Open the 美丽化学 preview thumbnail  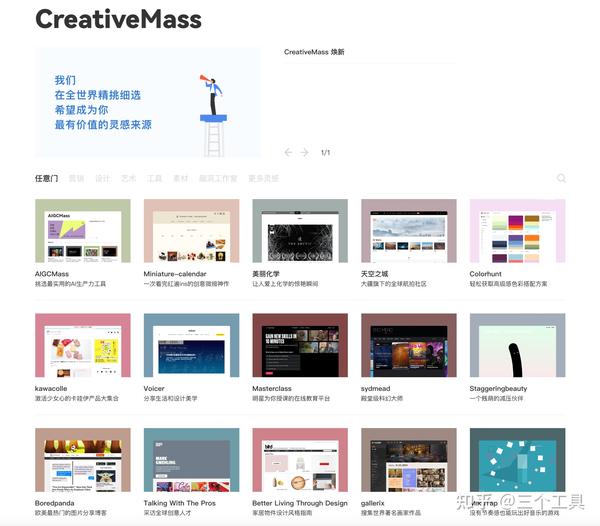[300, 231]
